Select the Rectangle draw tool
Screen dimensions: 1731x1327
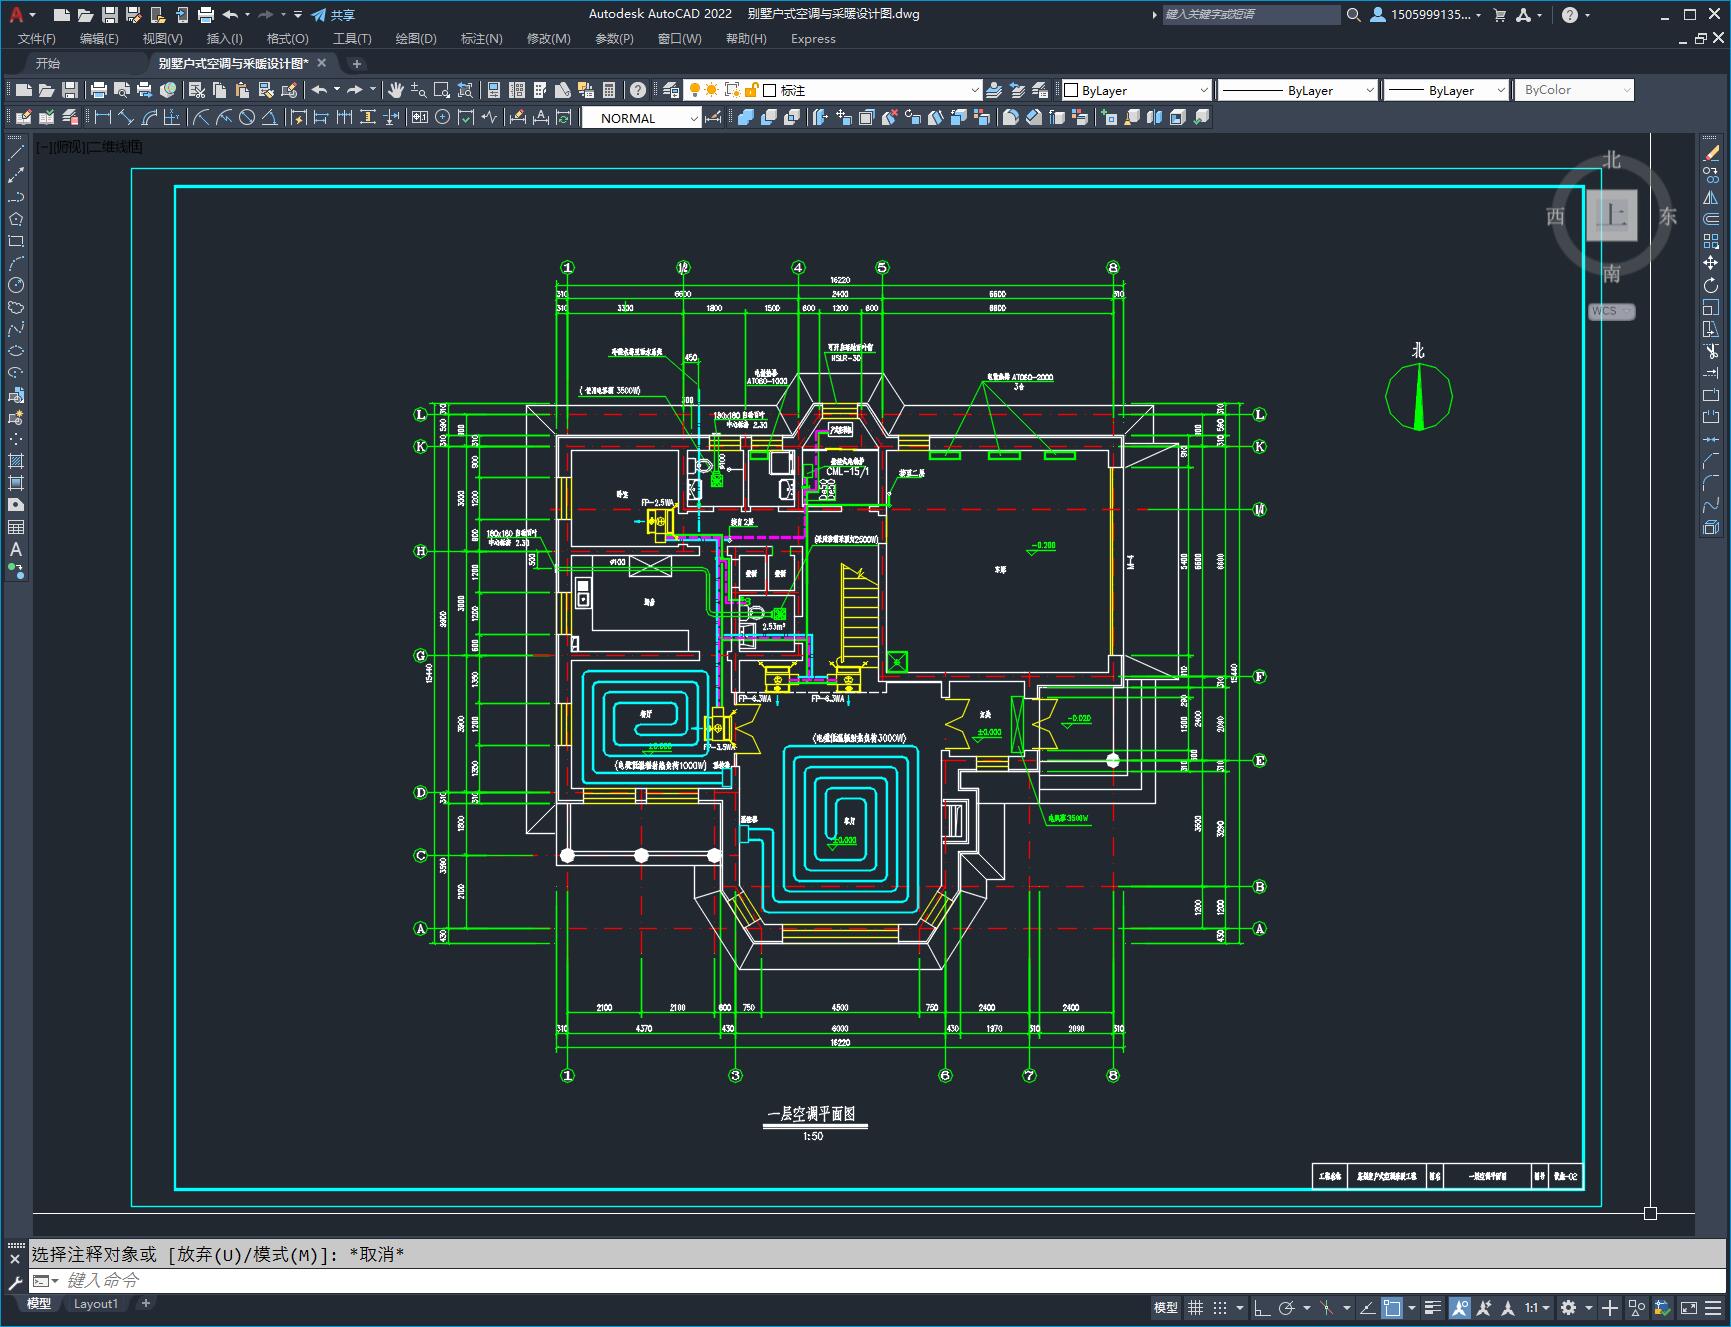[16, 241]
